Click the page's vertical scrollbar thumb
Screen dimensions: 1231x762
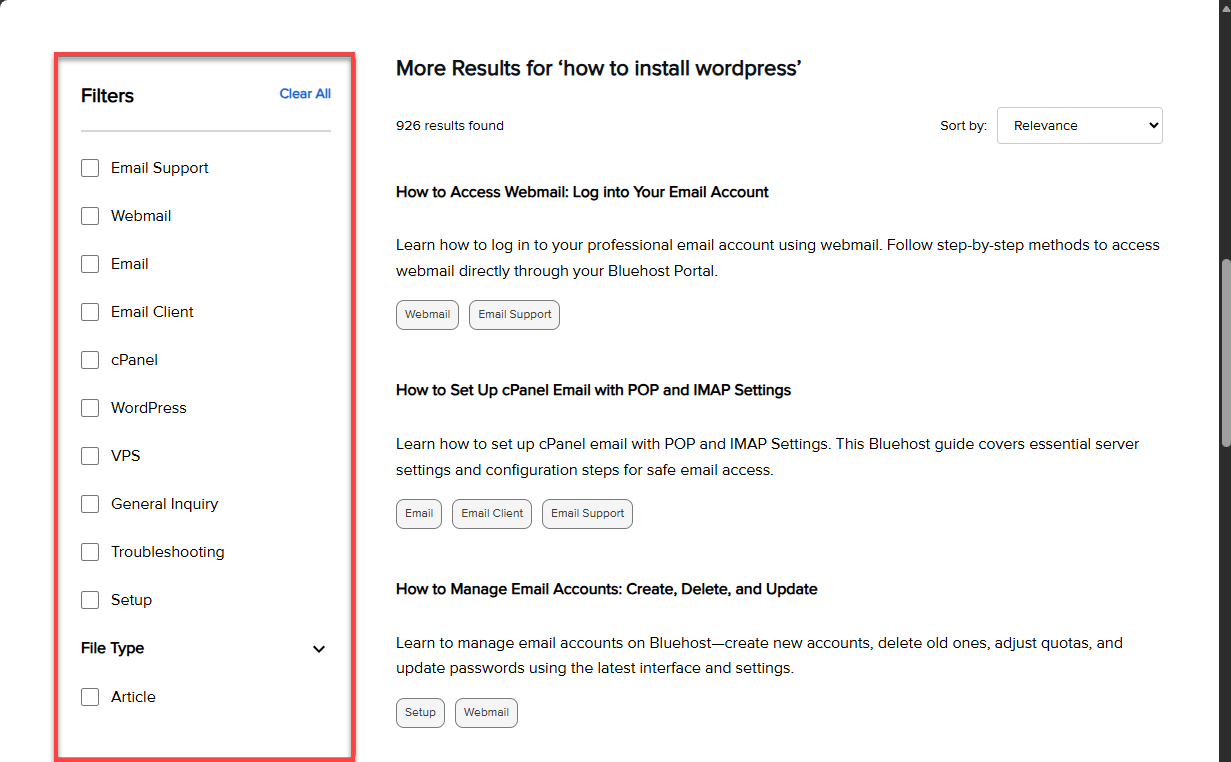(1225, 350)
